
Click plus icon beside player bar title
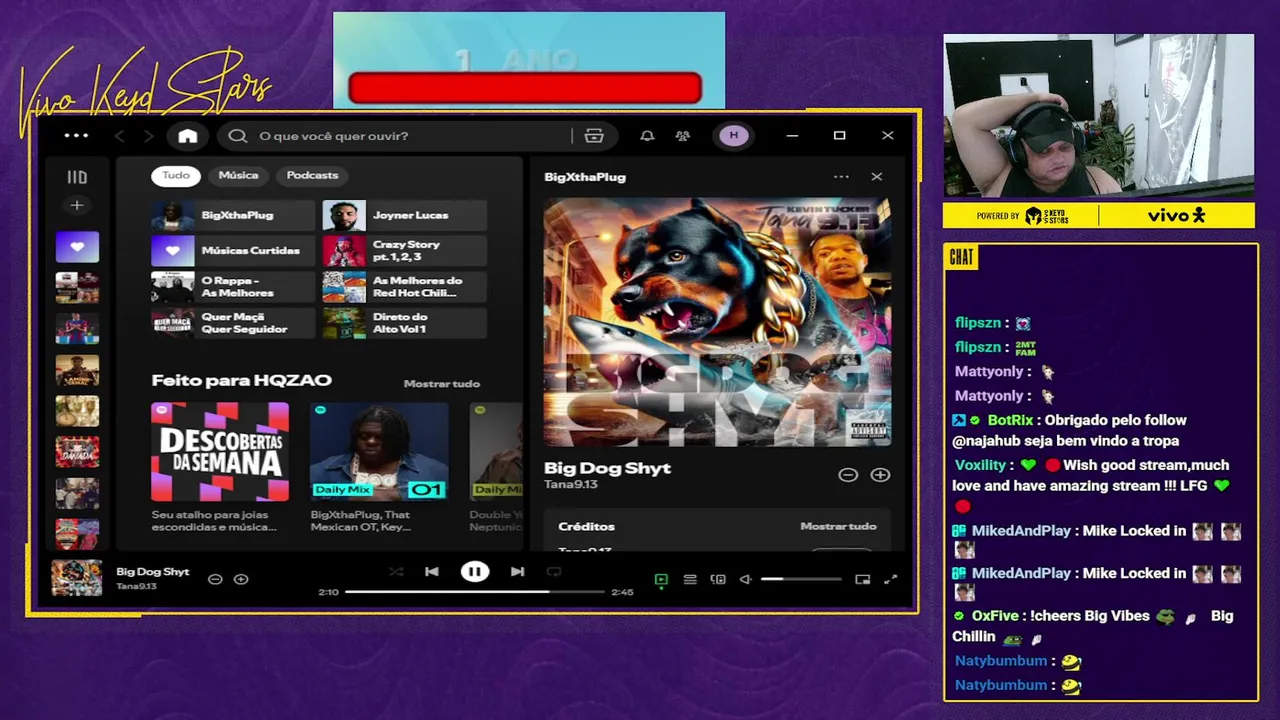tap(241, 579)
